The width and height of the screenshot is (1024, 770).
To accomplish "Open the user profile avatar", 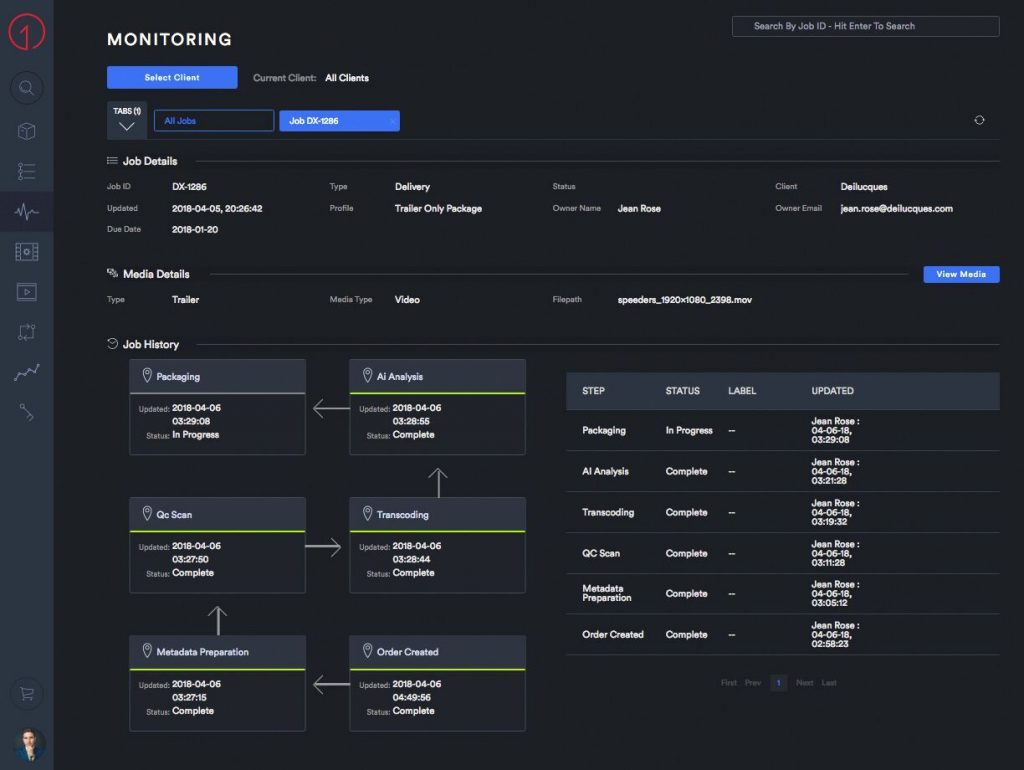I will tap(28, 744).
